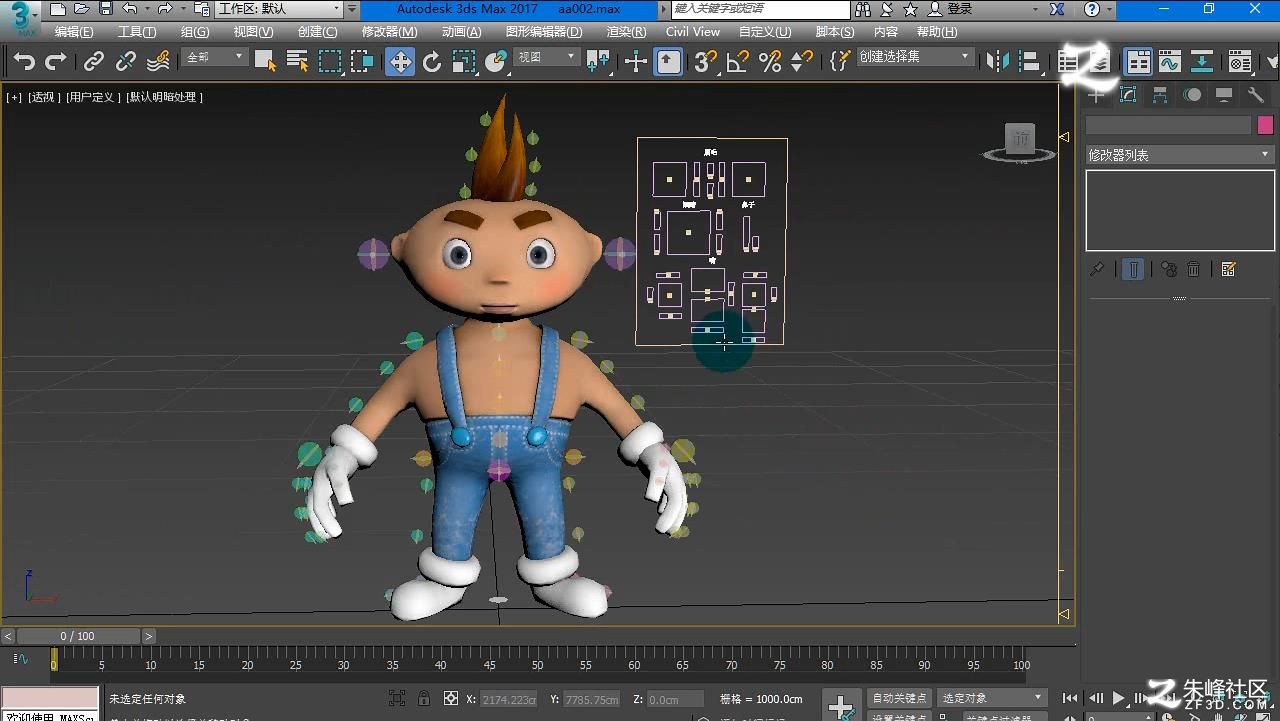Screen dimensions: 1280x721
Task: Toggle the Ribbon display
Action: pyautogui.click(x=1138, y=62)
